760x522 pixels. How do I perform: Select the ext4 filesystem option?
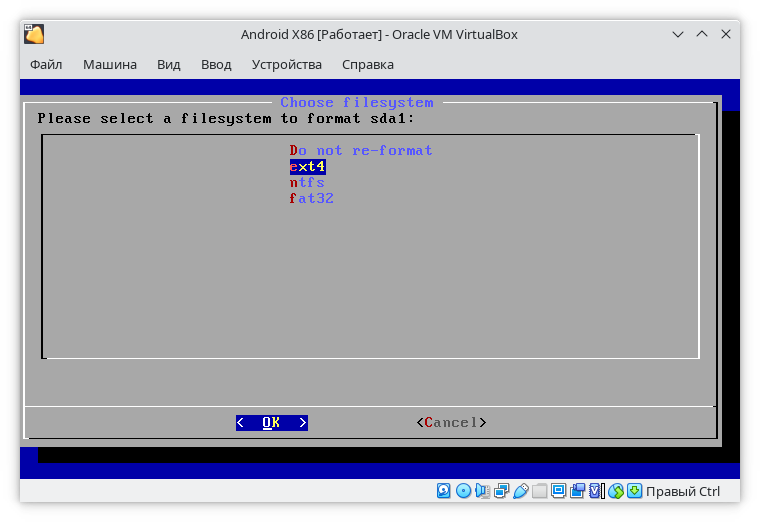coord(308,167)
